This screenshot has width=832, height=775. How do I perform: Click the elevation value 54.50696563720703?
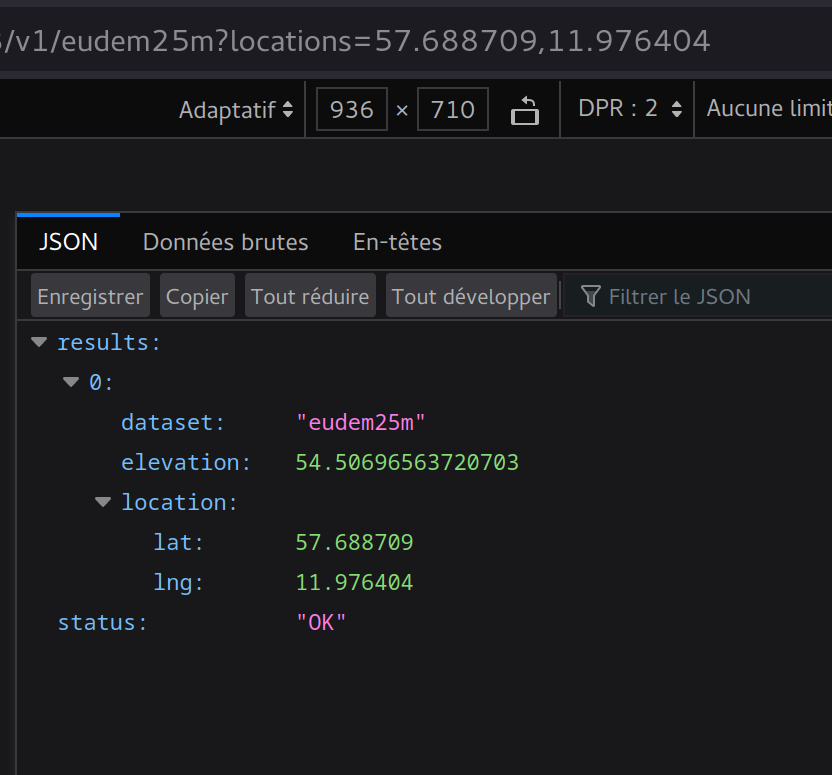(407, 463)
